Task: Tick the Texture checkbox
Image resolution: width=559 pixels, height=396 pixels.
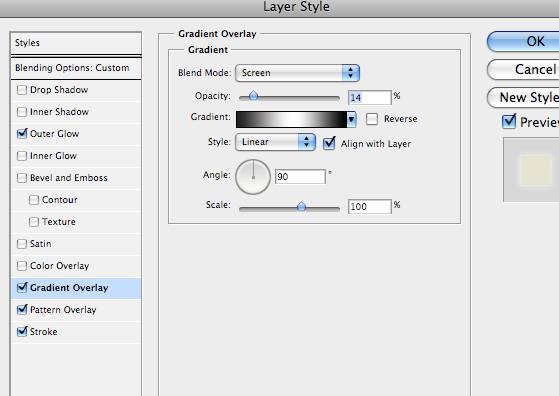Action: [x=34, y=222]
